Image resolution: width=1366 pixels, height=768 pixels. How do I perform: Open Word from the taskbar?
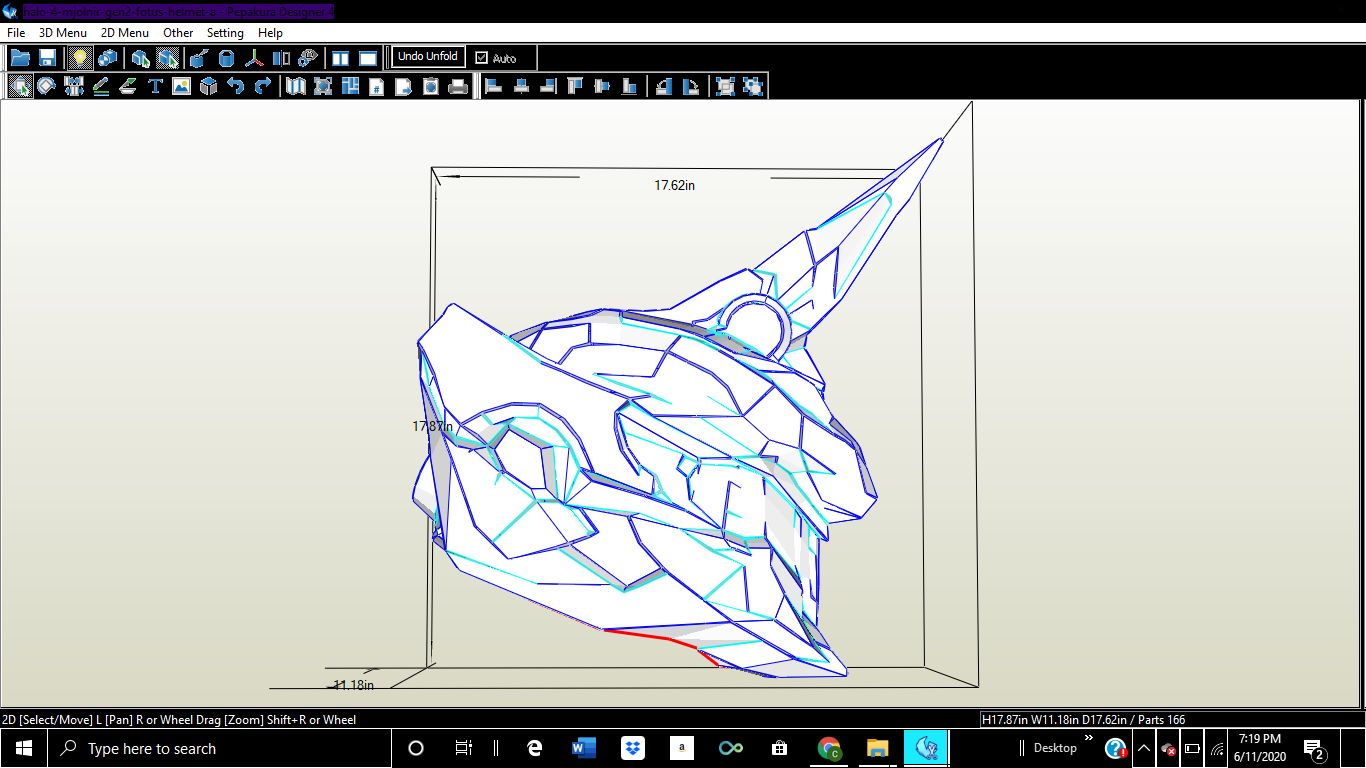tap(583, 748)
